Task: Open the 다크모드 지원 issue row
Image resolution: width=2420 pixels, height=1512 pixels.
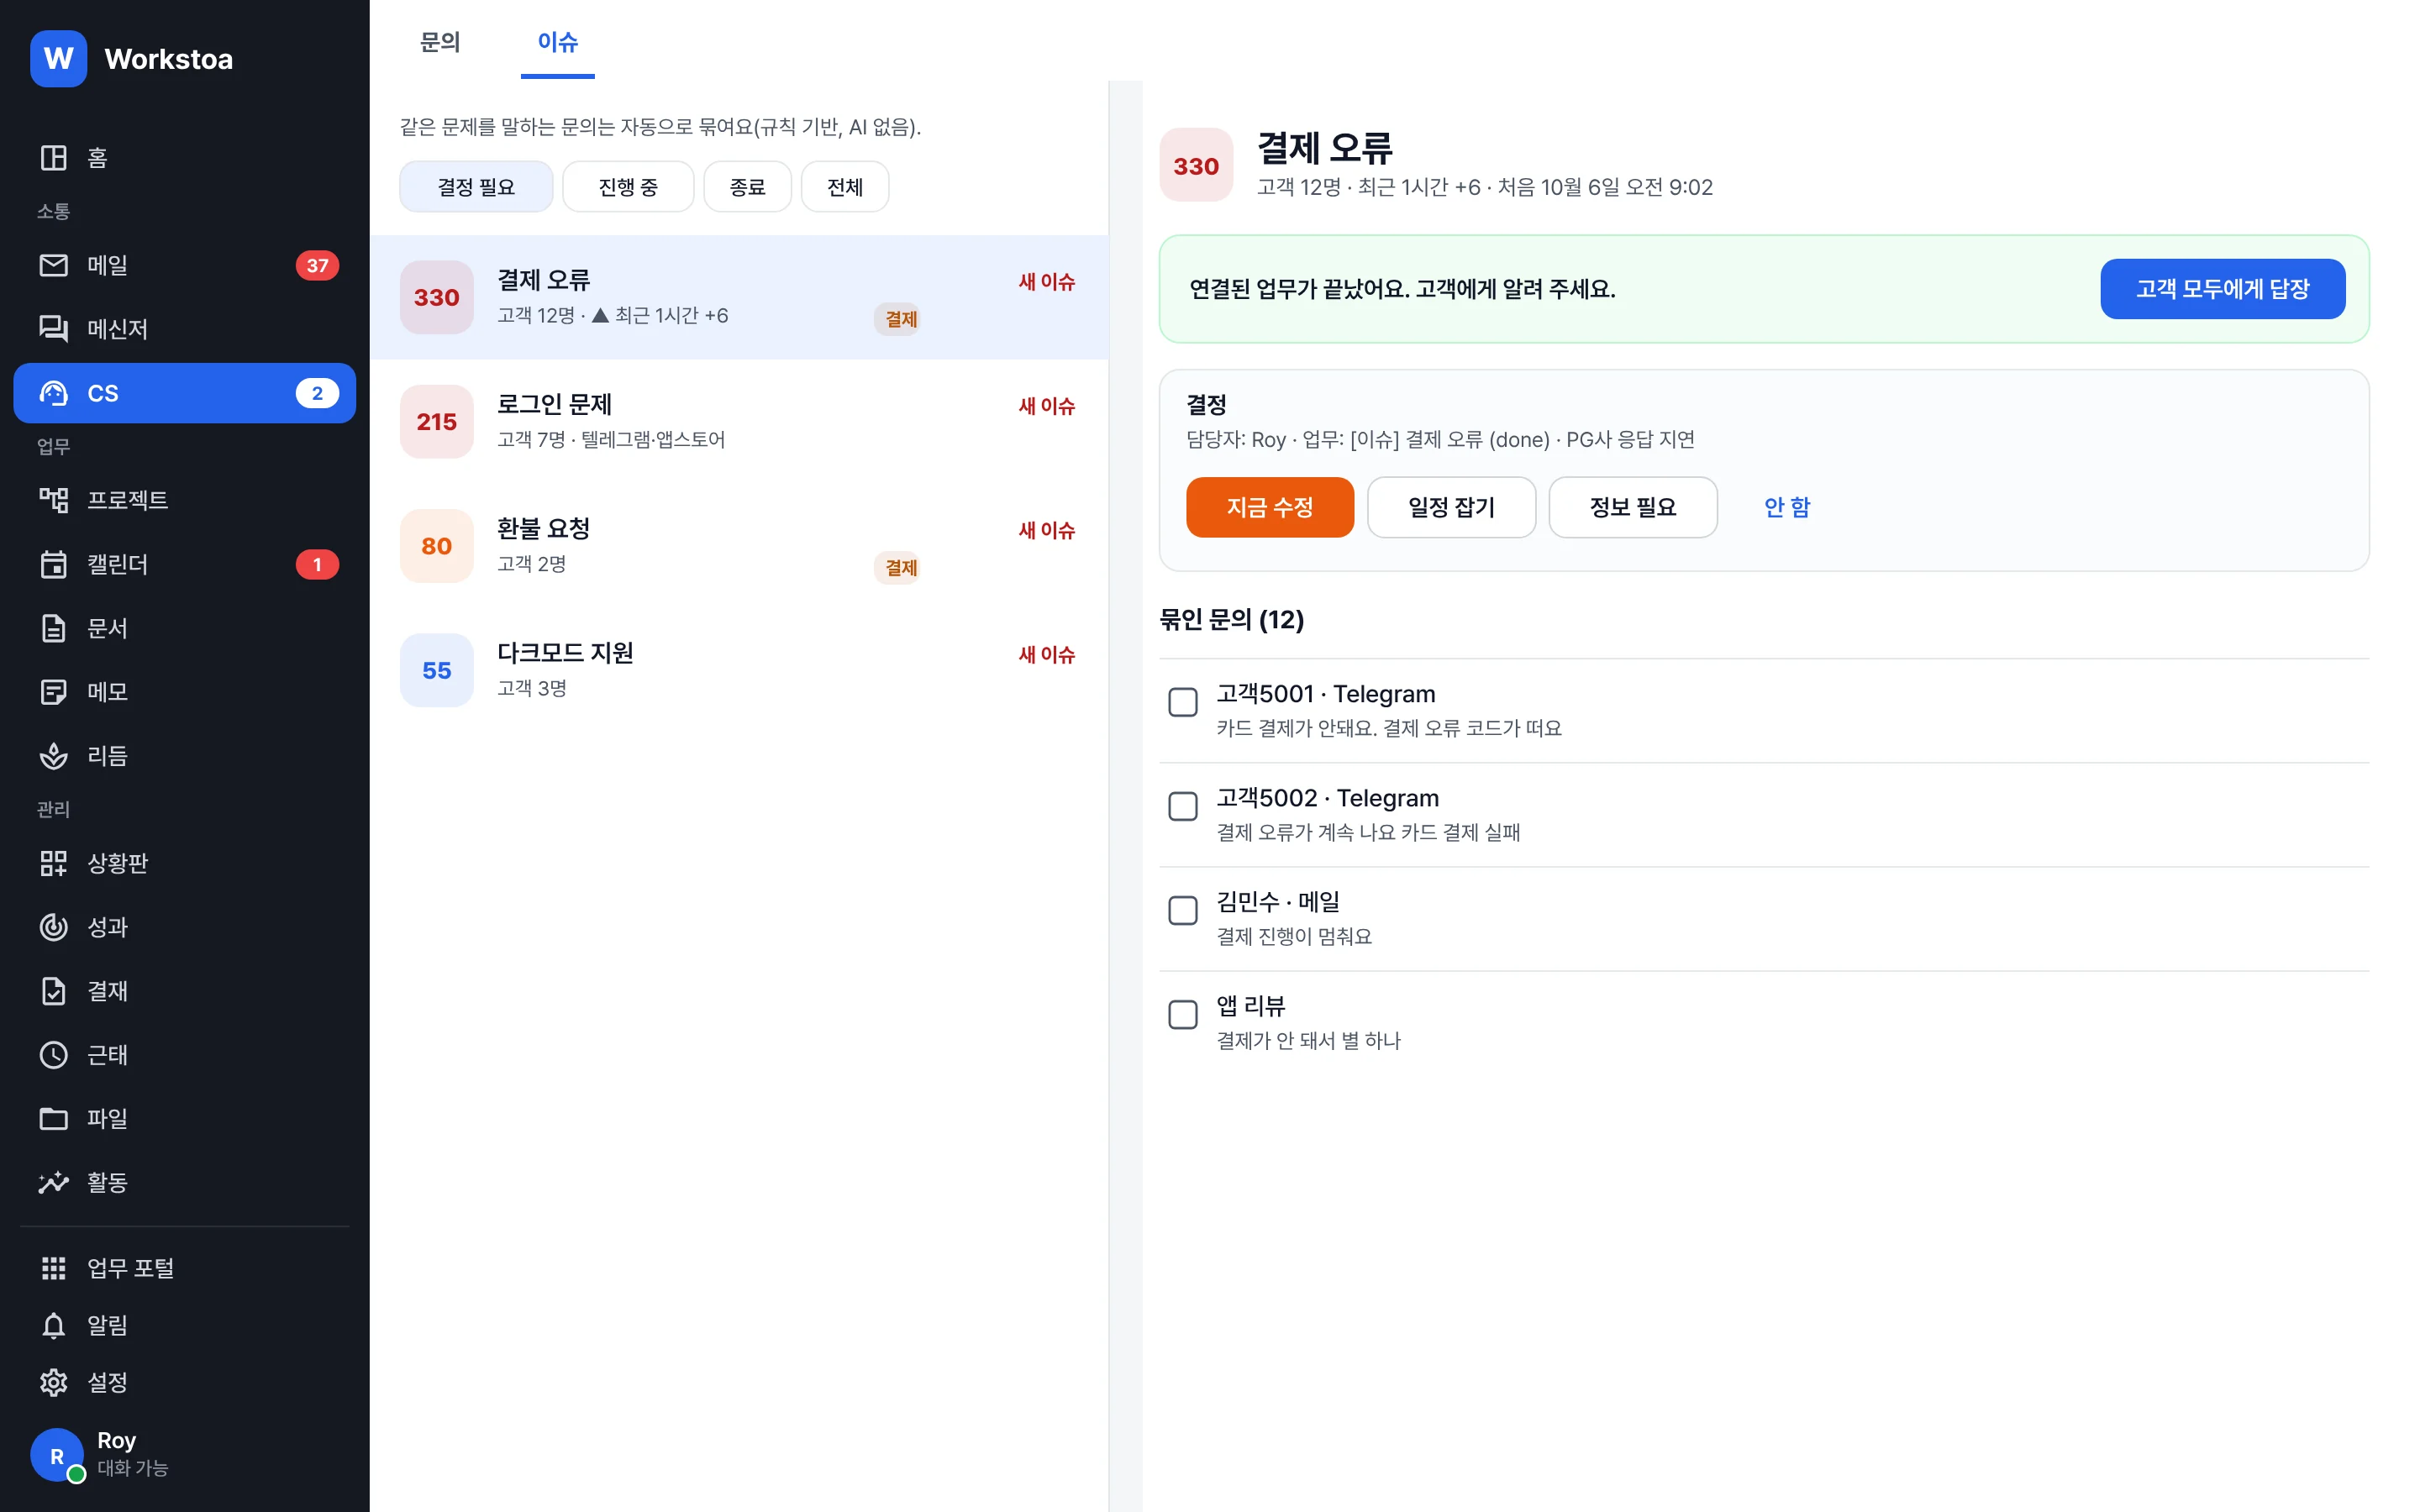Action: (739, 670)
